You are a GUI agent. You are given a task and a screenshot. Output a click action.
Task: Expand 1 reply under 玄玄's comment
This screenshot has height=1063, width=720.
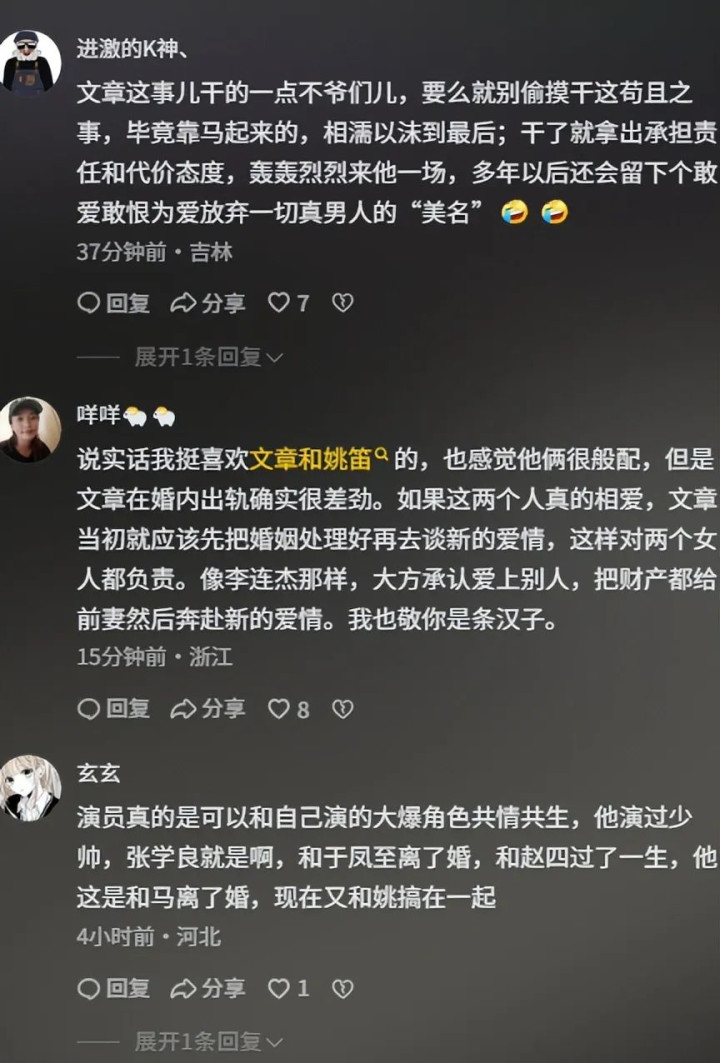[x=208, y=1041]
